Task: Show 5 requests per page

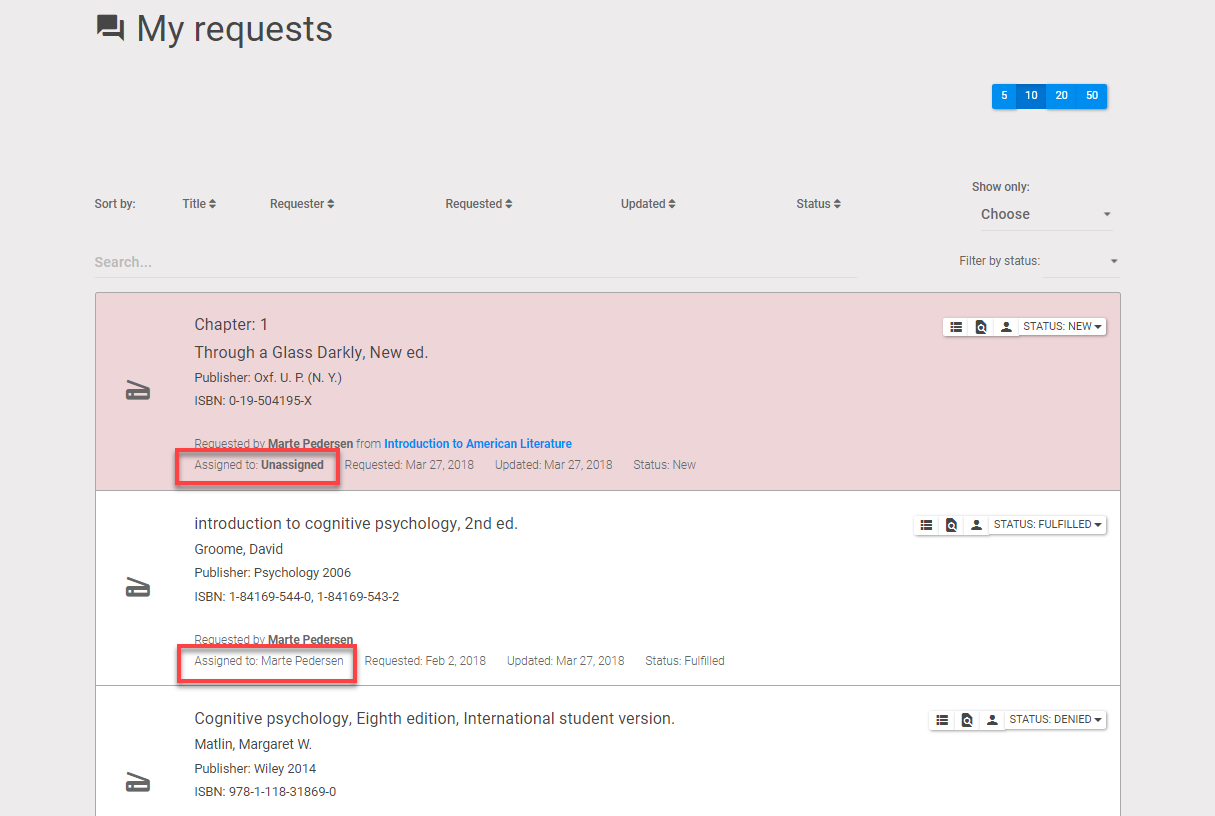Action: point(1004,96)
